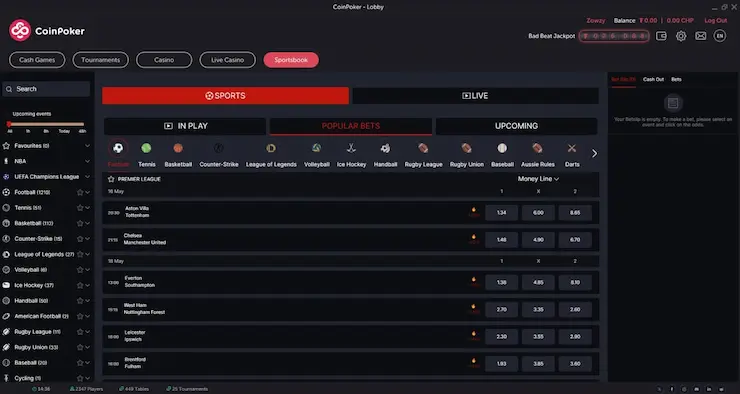Toggle favourite star for Volleyball sidebar row
Viewport: 740px width, 394px height.
click(x=80, y=270)
